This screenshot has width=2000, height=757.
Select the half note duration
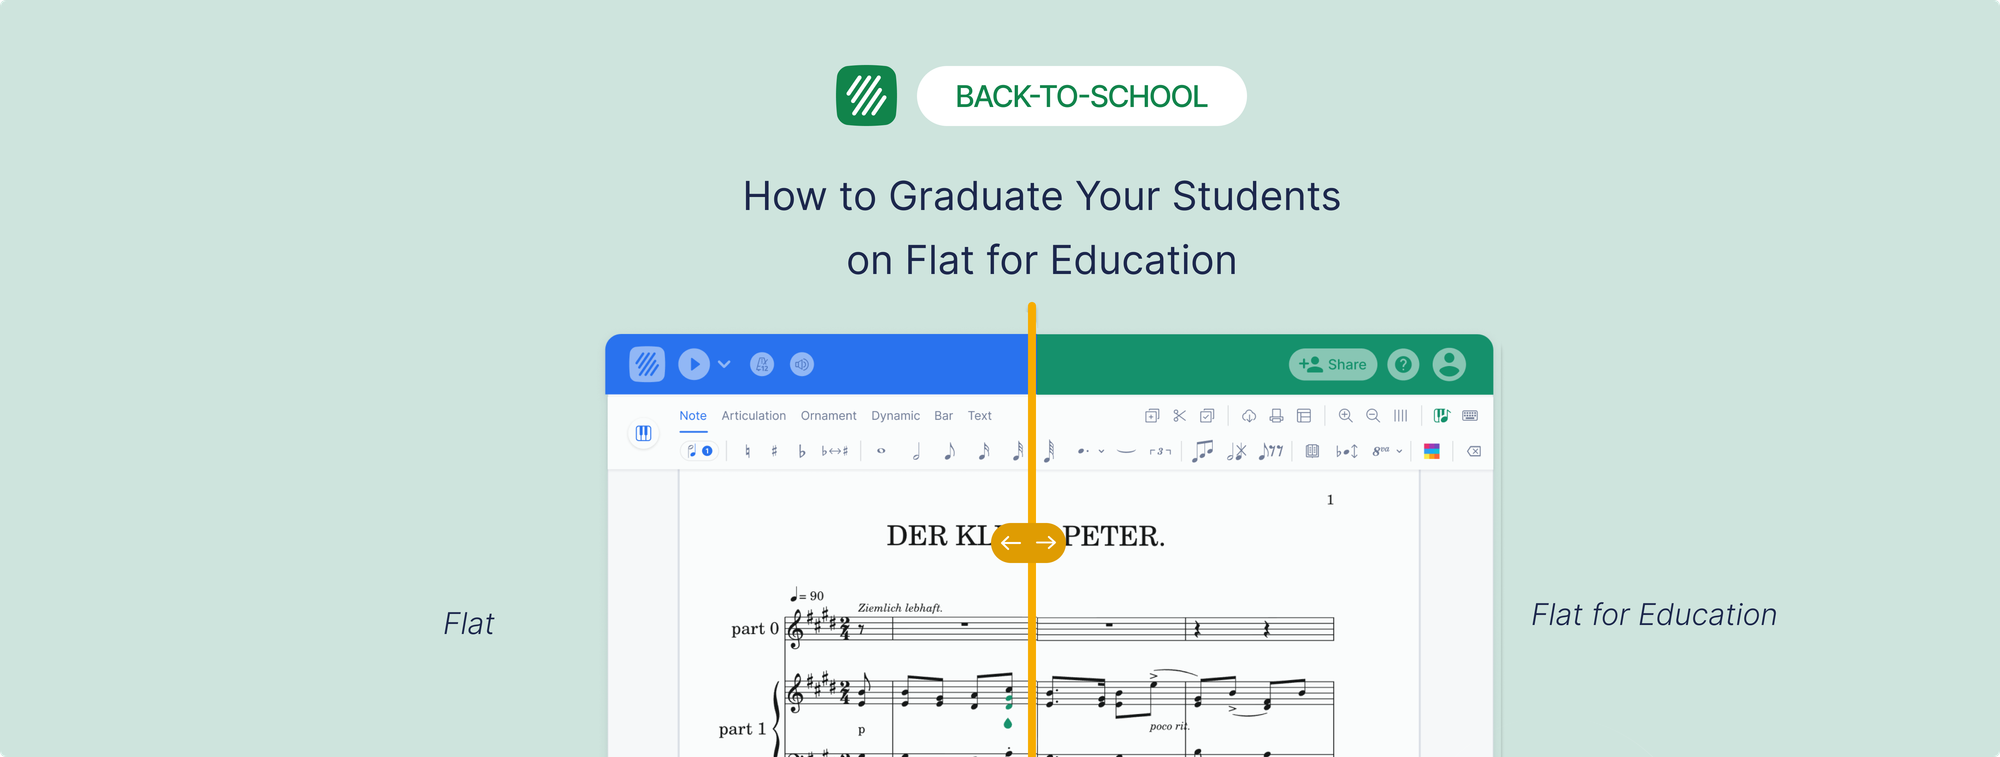click(916, 452)
